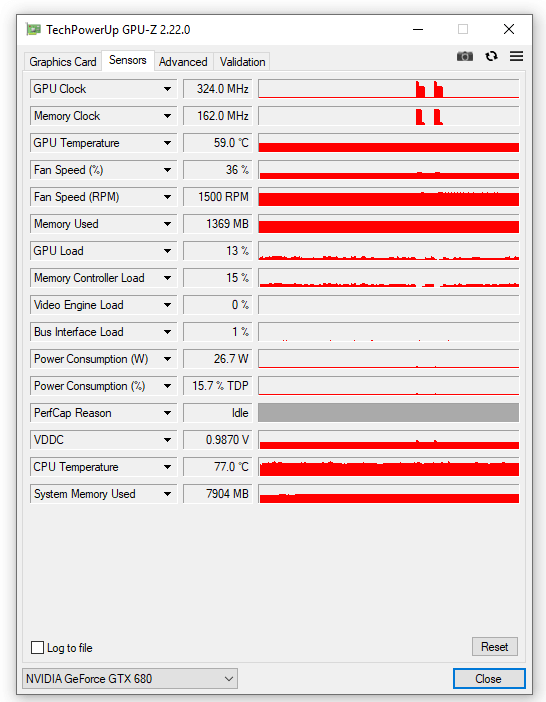Click the 324.0 MHz GPU clock value
This screenshot has height=702, width=546.
(218, 89)
